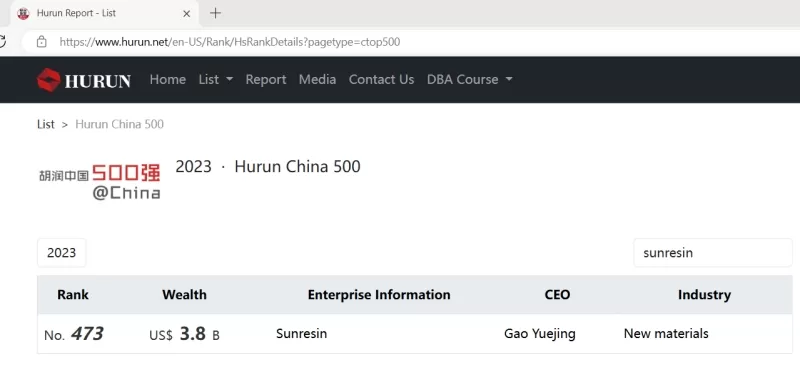Click the Rank column header
800x380 pixels.
[x=73, y=295]
